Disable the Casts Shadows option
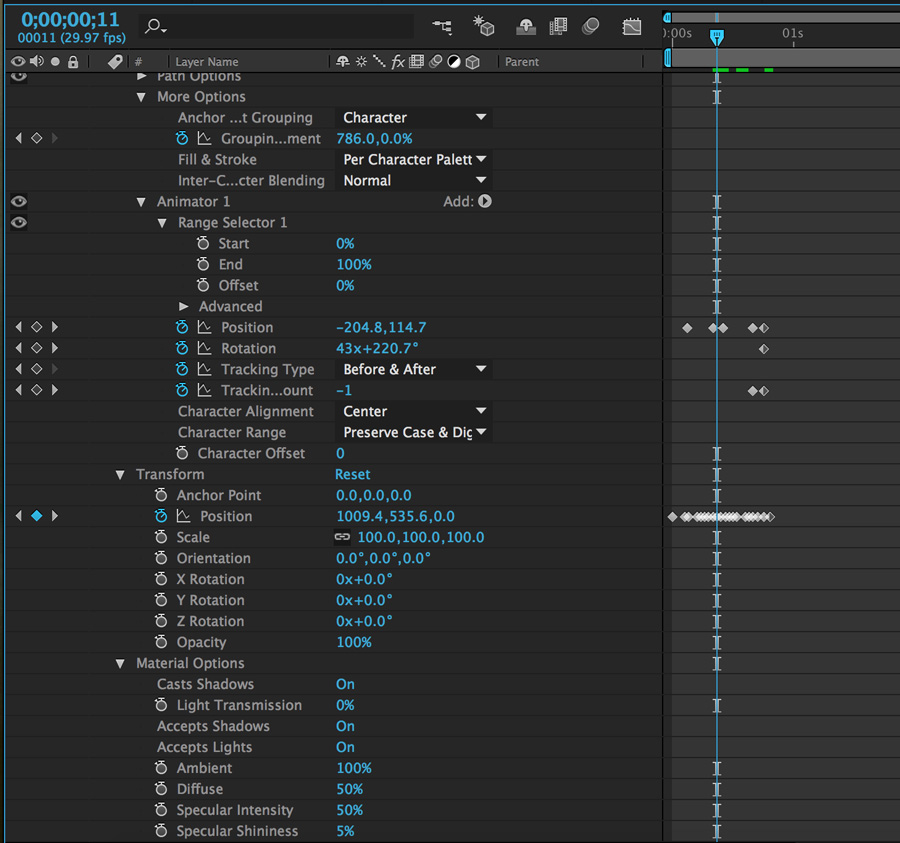 tap(345, 684)
